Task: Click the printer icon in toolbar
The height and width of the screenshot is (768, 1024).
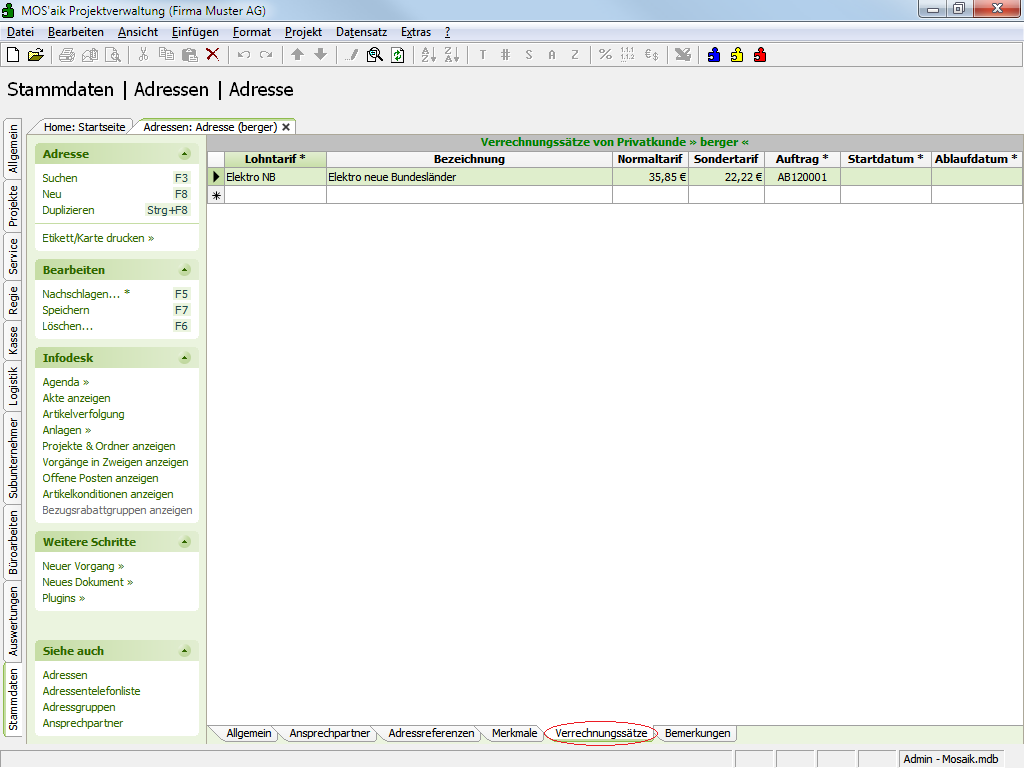Action: pos(67,55)
